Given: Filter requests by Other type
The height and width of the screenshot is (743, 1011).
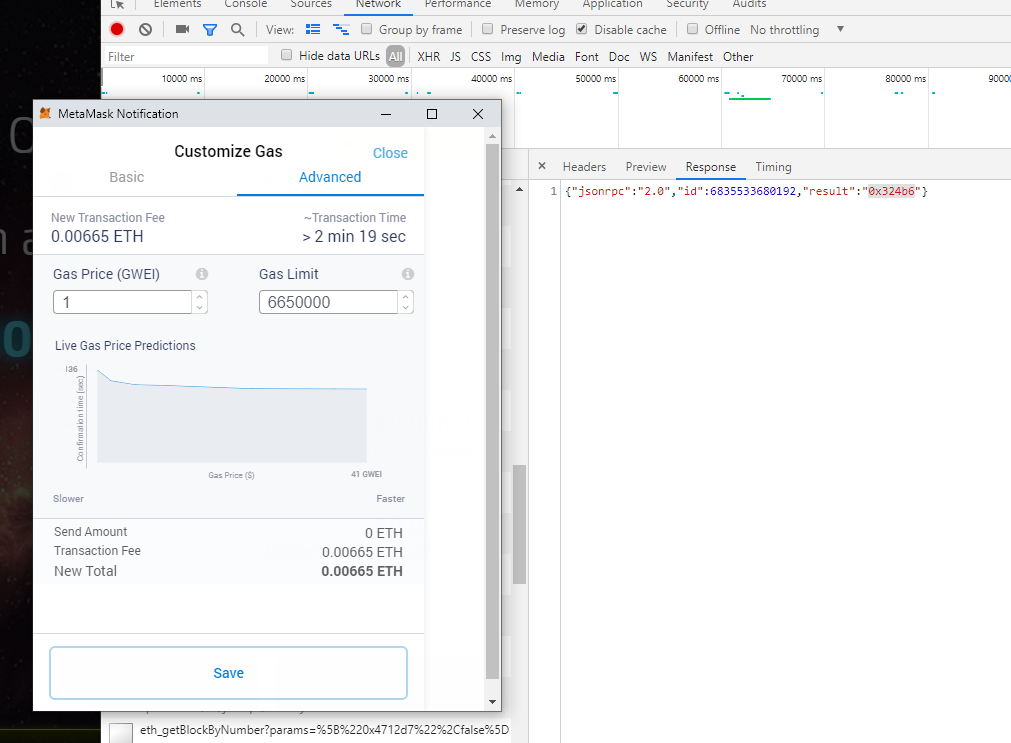Looking at the screenshot, I should 738,57.
